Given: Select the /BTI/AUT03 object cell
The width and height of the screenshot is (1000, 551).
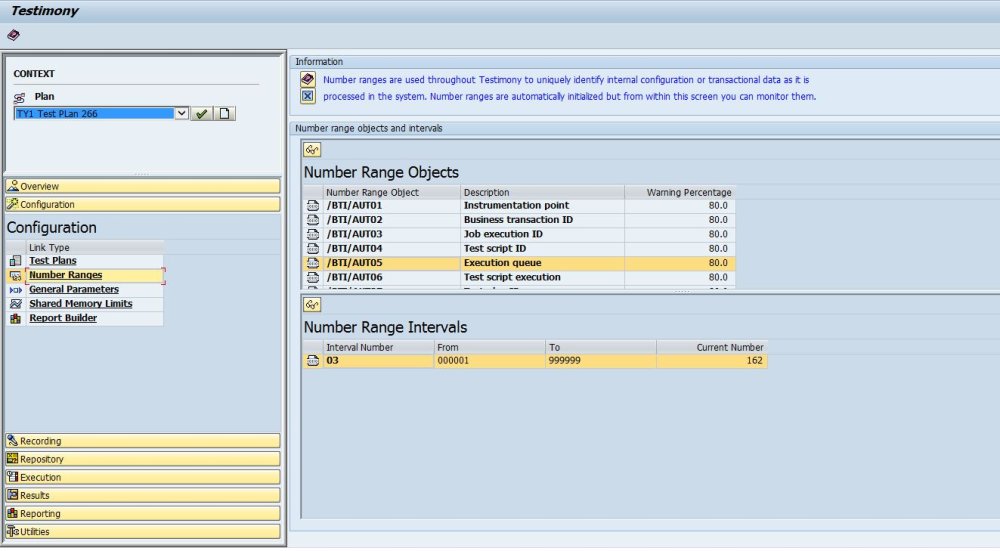Looking at the screenshot, I should pyautogui.click(x=392, y=234).
